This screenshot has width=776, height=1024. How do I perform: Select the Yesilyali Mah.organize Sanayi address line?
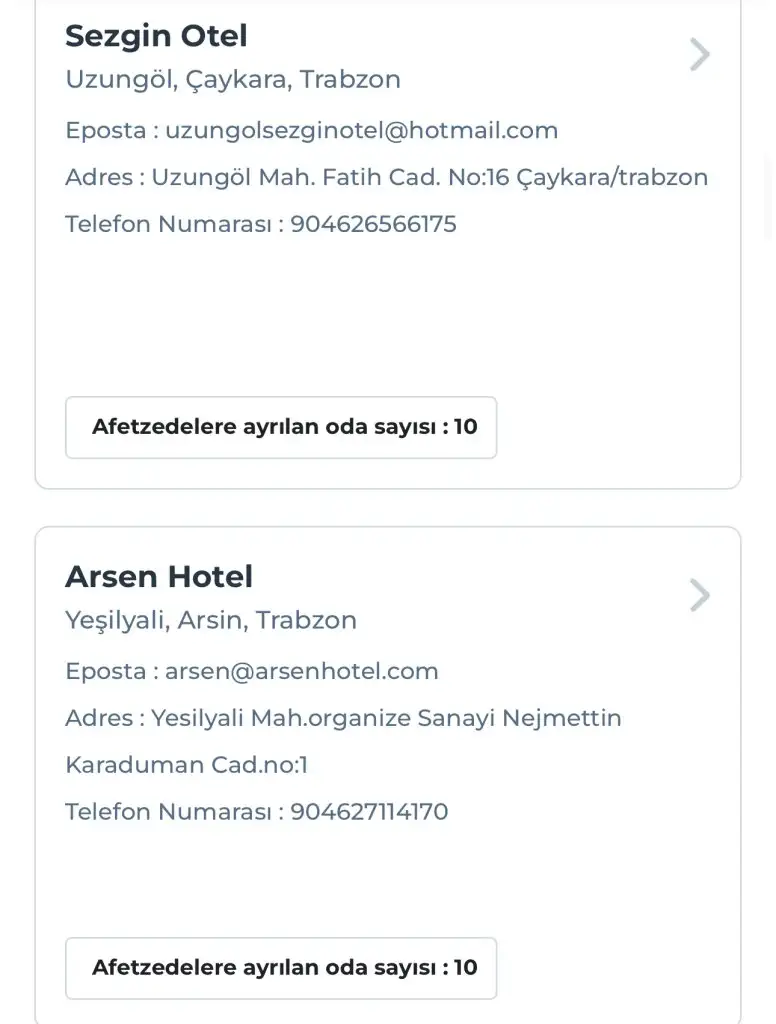coord(386,718)
